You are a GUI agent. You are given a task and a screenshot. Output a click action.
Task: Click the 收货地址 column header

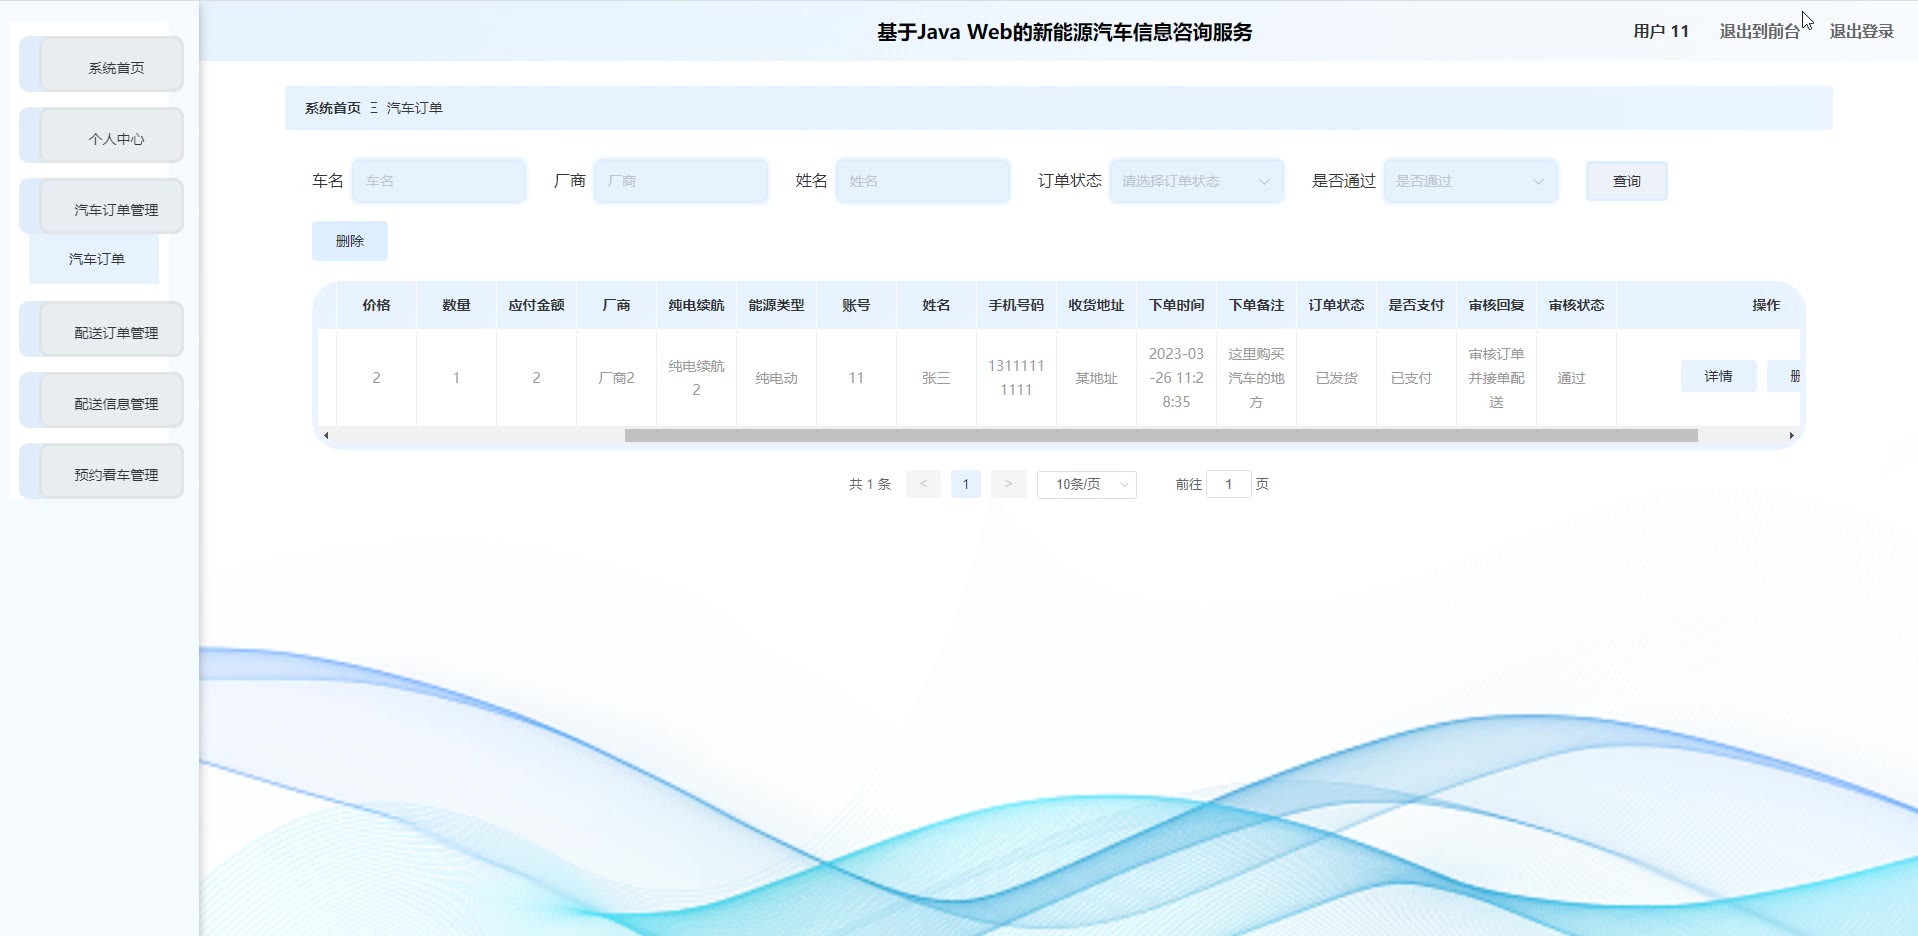click(x=1096, y=305)
